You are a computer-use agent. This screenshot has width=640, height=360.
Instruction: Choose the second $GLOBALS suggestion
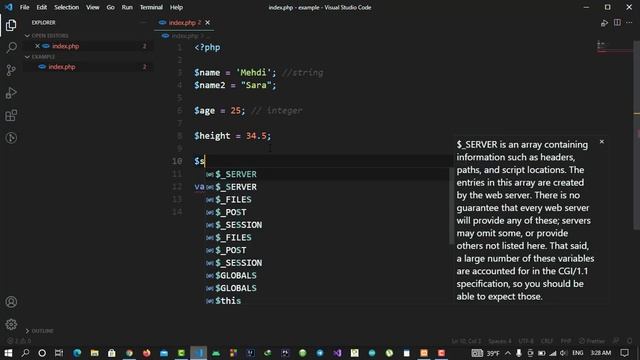point(236,288)
